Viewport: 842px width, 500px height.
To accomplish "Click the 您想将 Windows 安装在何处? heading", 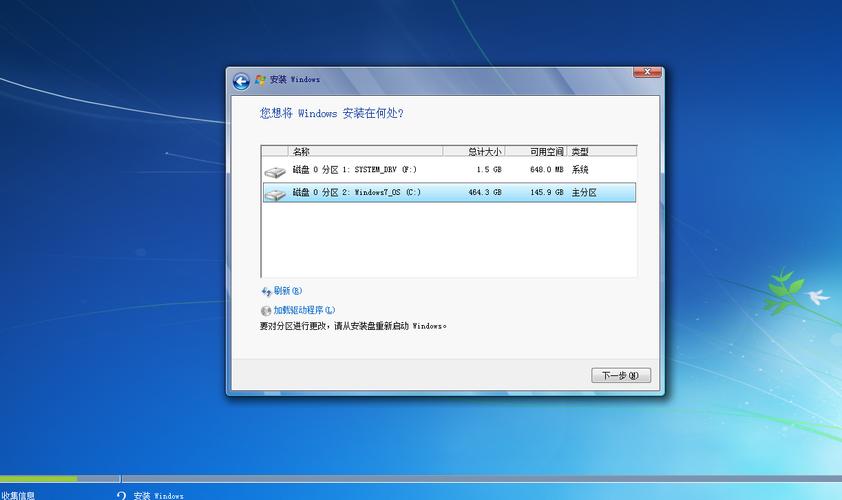I will [332, 113].
